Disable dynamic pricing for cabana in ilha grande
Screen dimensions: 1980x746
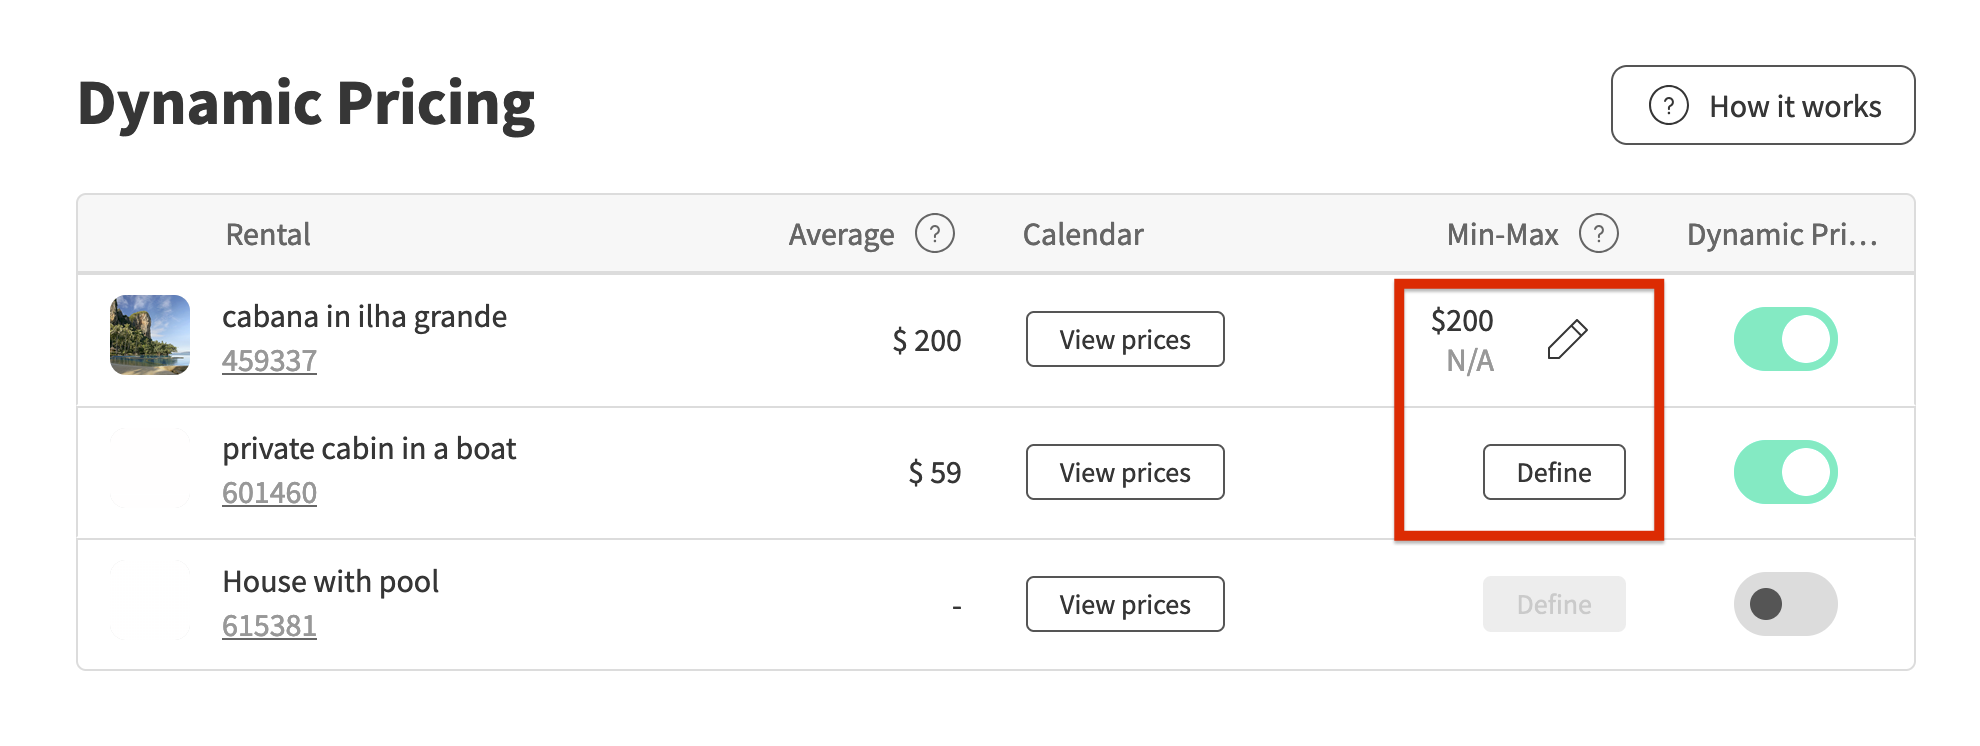point(1785,339)
